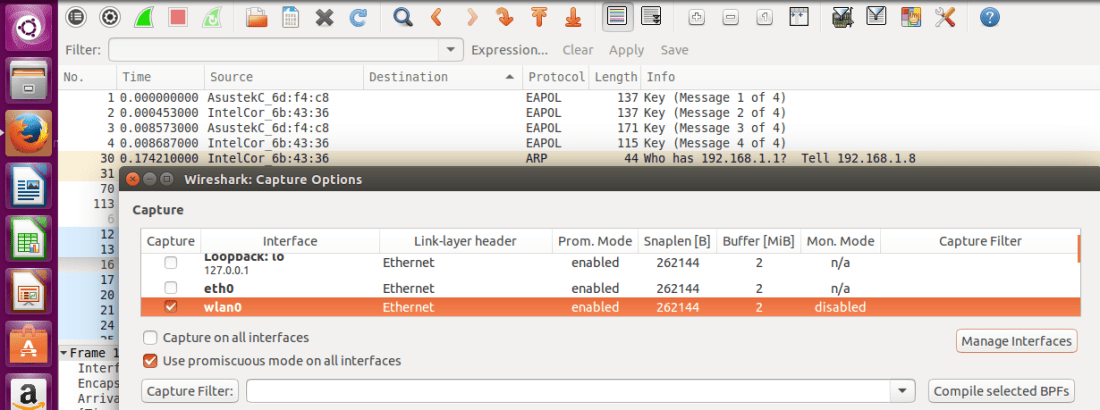The width and height of the screenshot is (1100, 410).
Task: Sort packets by Source column header
Action: coord(231,77)
